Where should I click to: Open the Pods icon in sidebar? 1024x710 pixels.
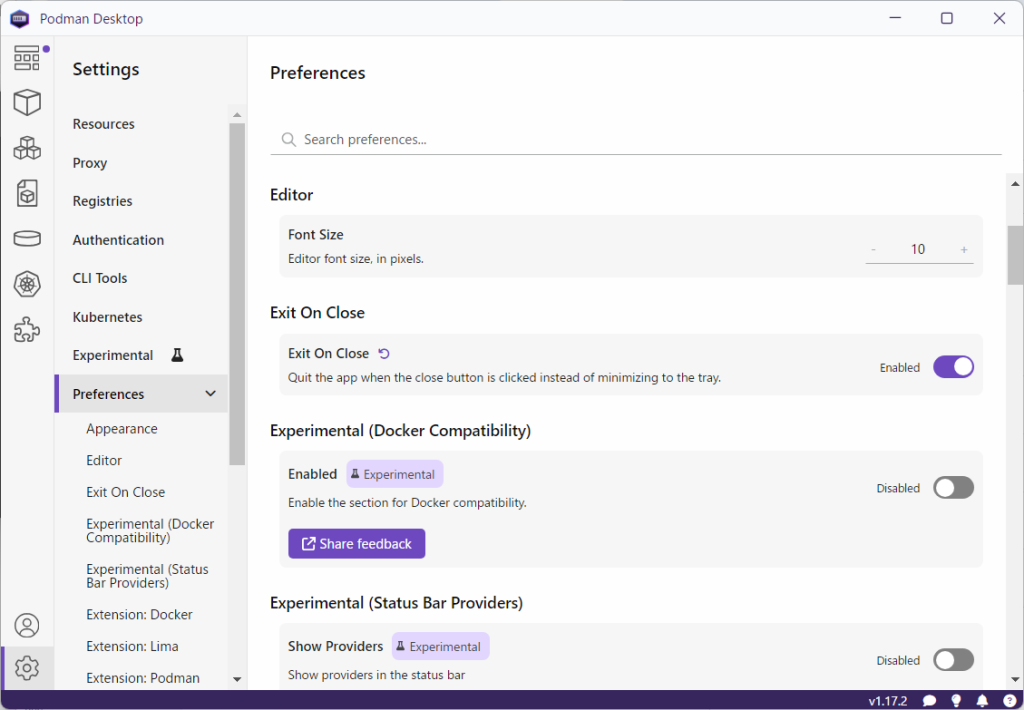pos(27,148)
